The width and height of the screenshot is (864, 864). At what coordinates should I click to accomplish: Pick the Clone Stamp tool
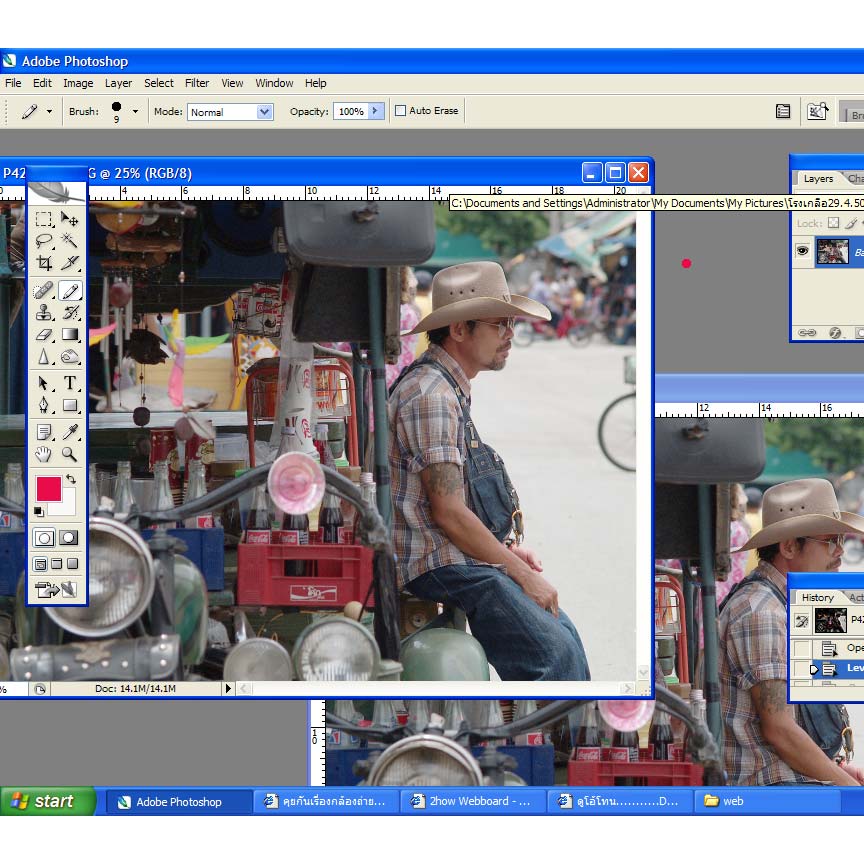44,313
